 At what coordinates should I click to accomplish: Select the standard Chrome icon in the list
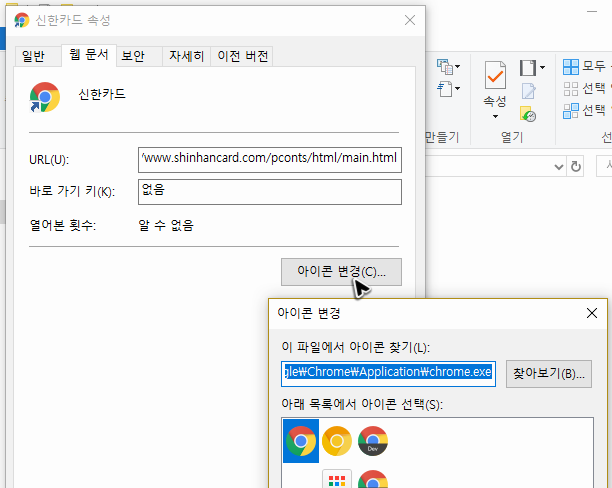click(301, 441)
